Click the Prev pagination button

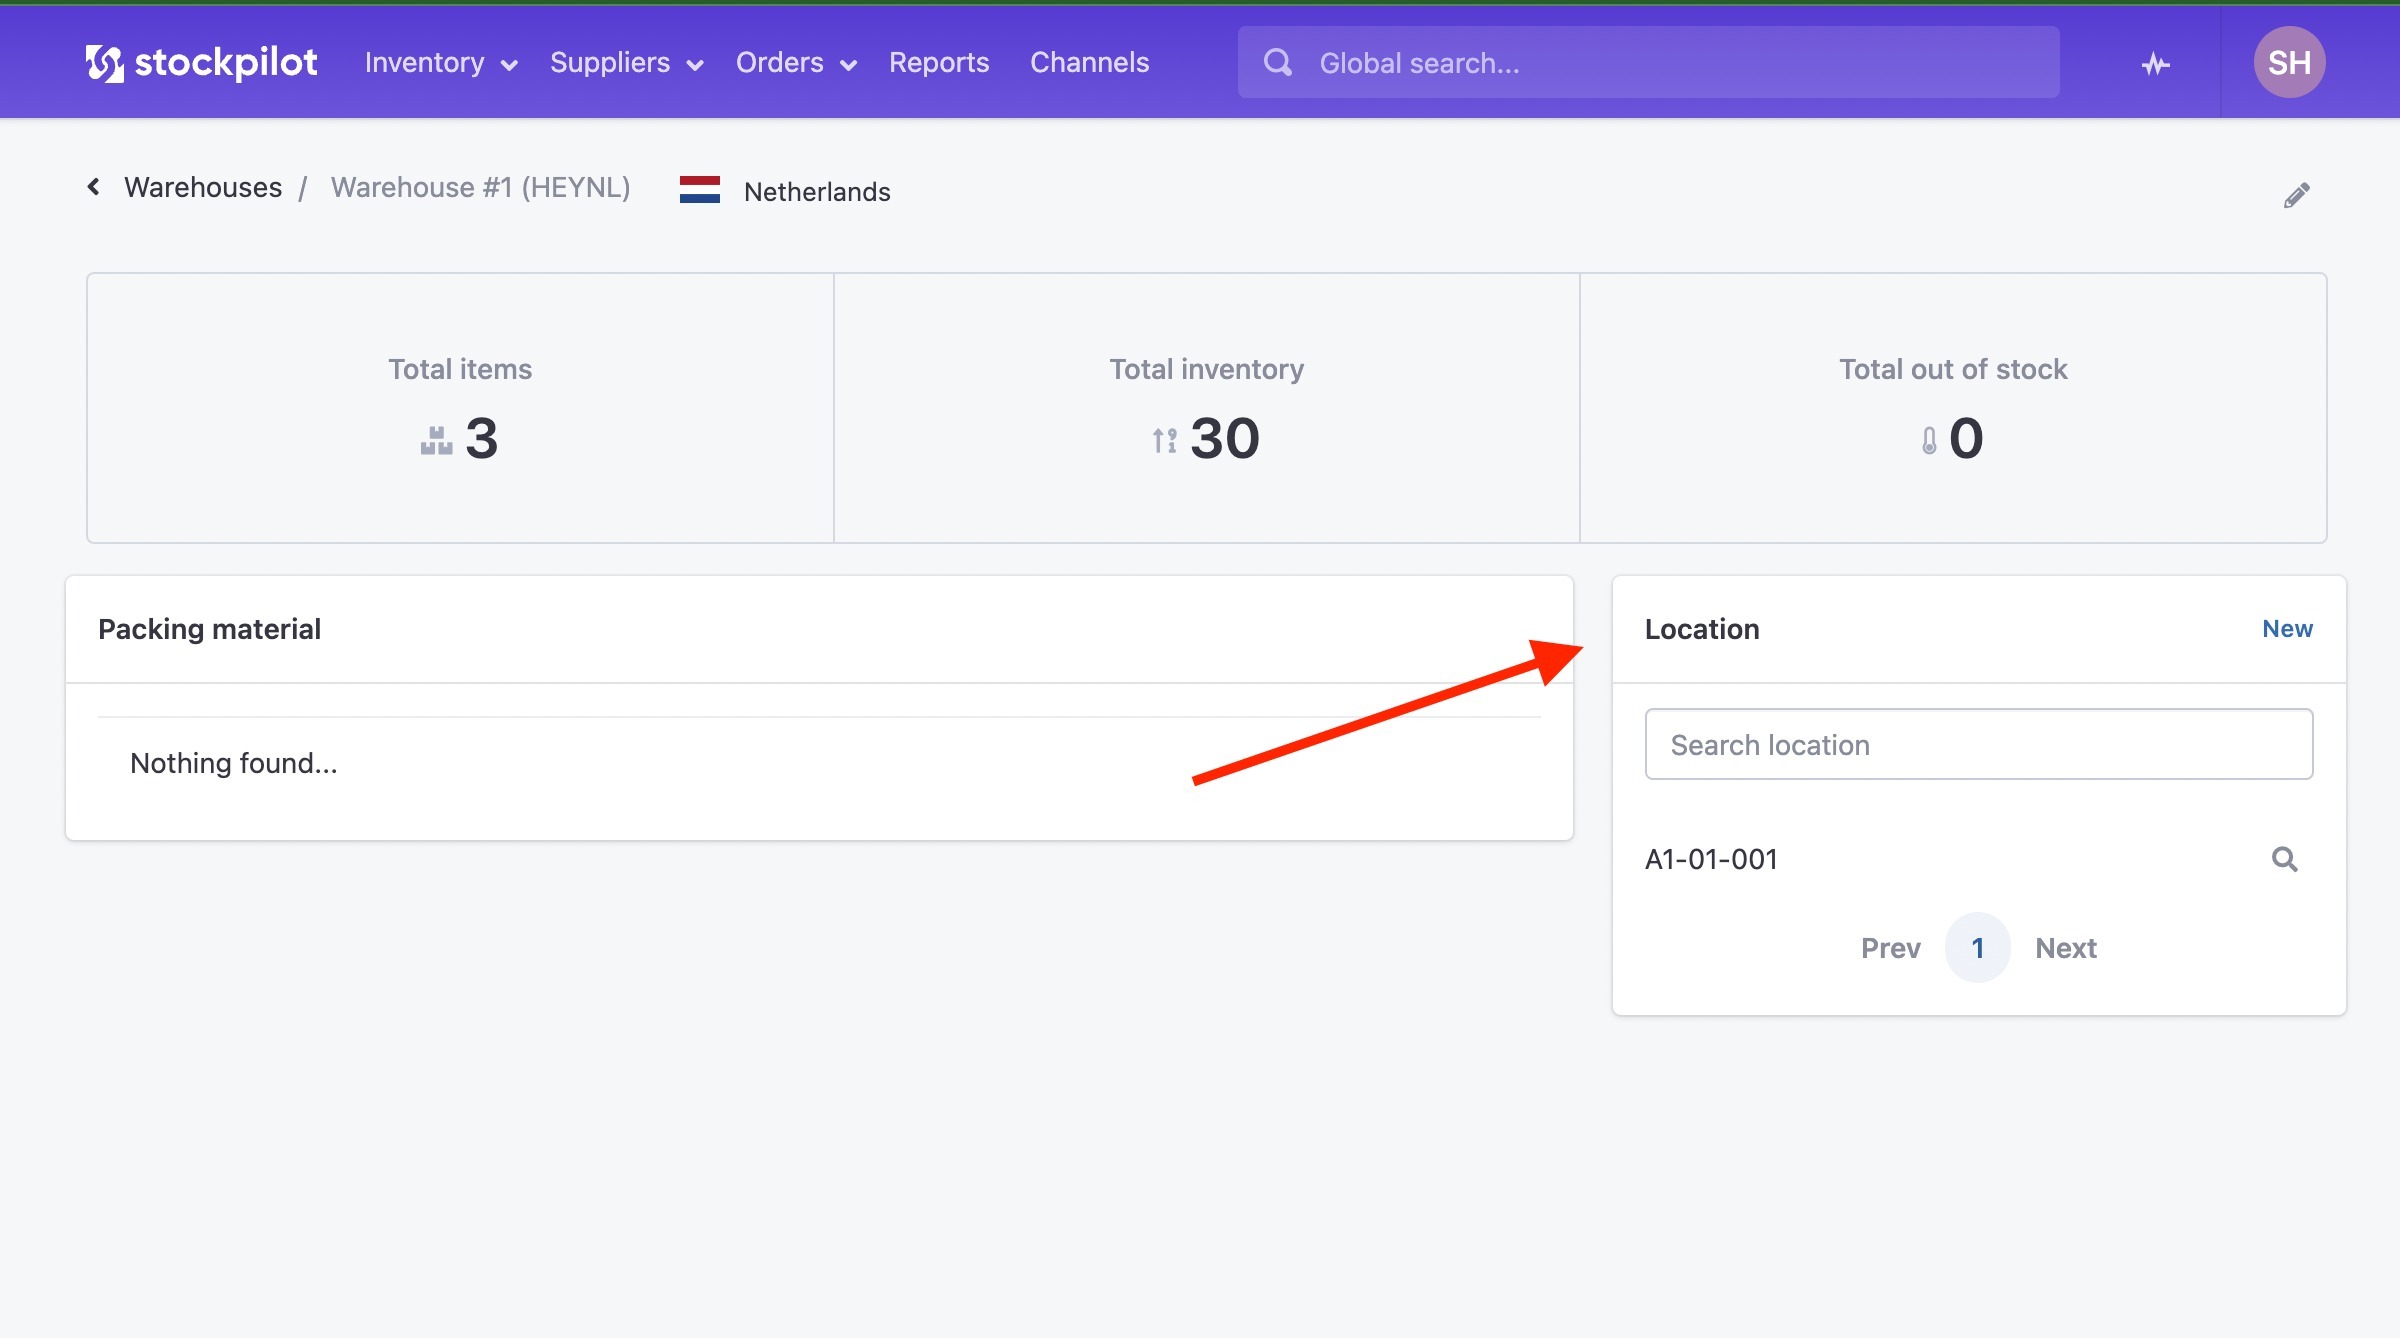tap(1890, 948)
